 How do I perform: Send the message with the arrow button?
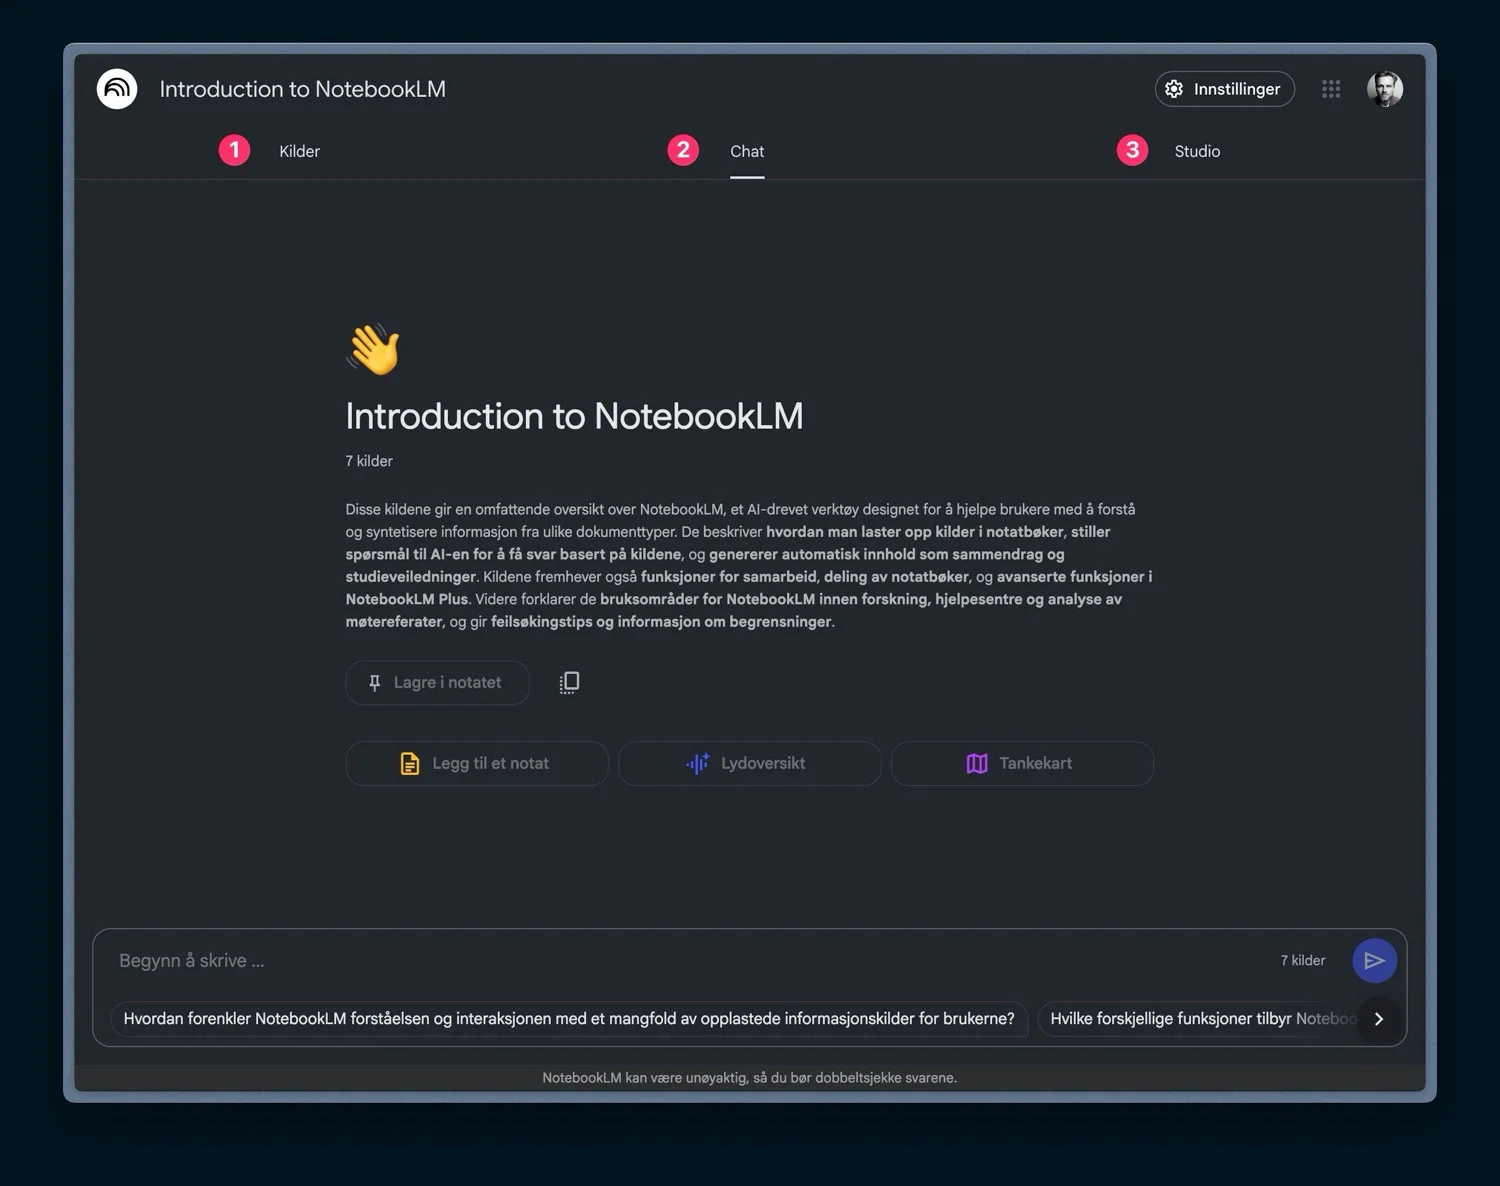tap(1374, 960)
